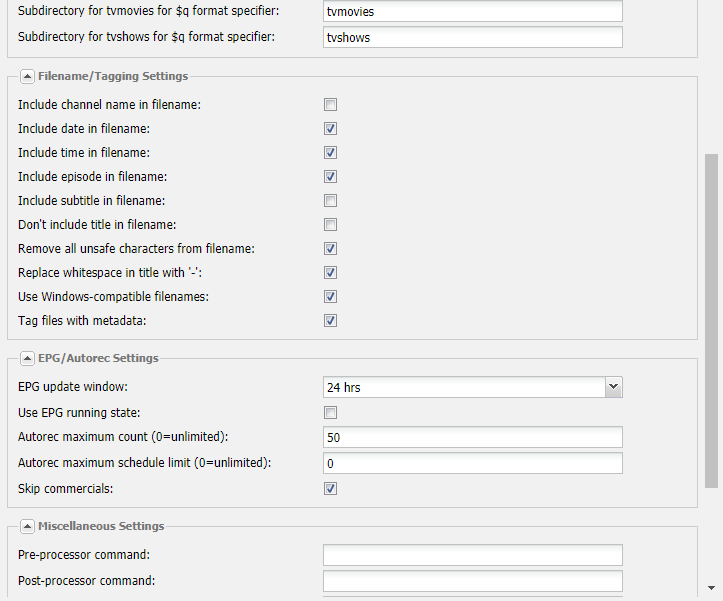Screen dimensions: 723x601
Task: Uncheck Use Windows-compatible filenames
Action: pos(330,297)
